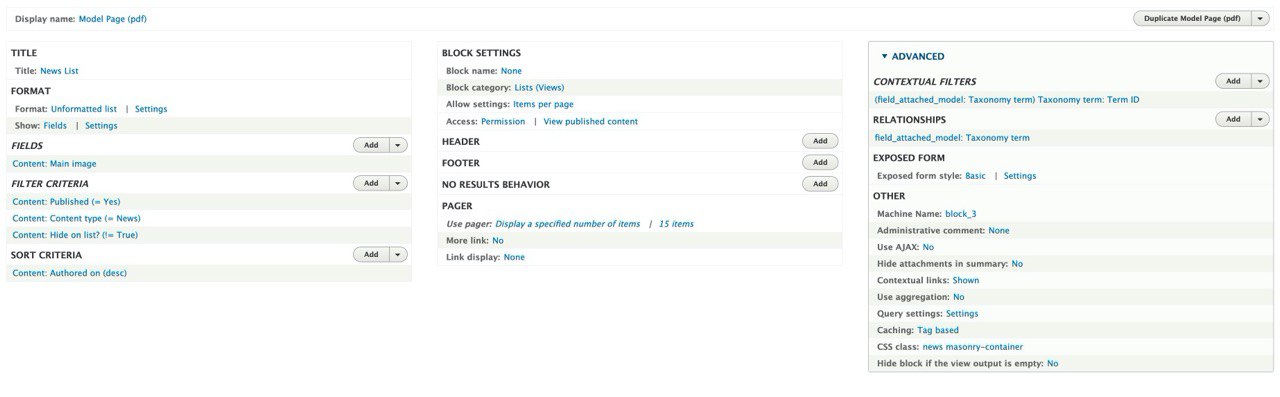The height and width of the screenshot is (397, 1280).
Task: Add a Header item
Action: 820,141
